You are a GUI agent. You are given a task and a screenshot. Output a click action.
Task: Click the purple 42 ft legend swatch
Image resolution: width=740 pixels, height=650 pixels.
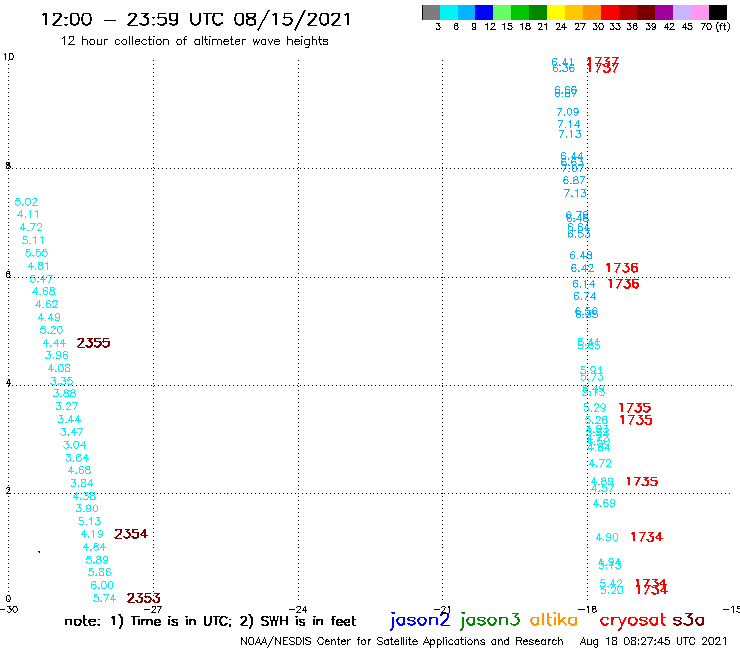(x=664, y=12)
